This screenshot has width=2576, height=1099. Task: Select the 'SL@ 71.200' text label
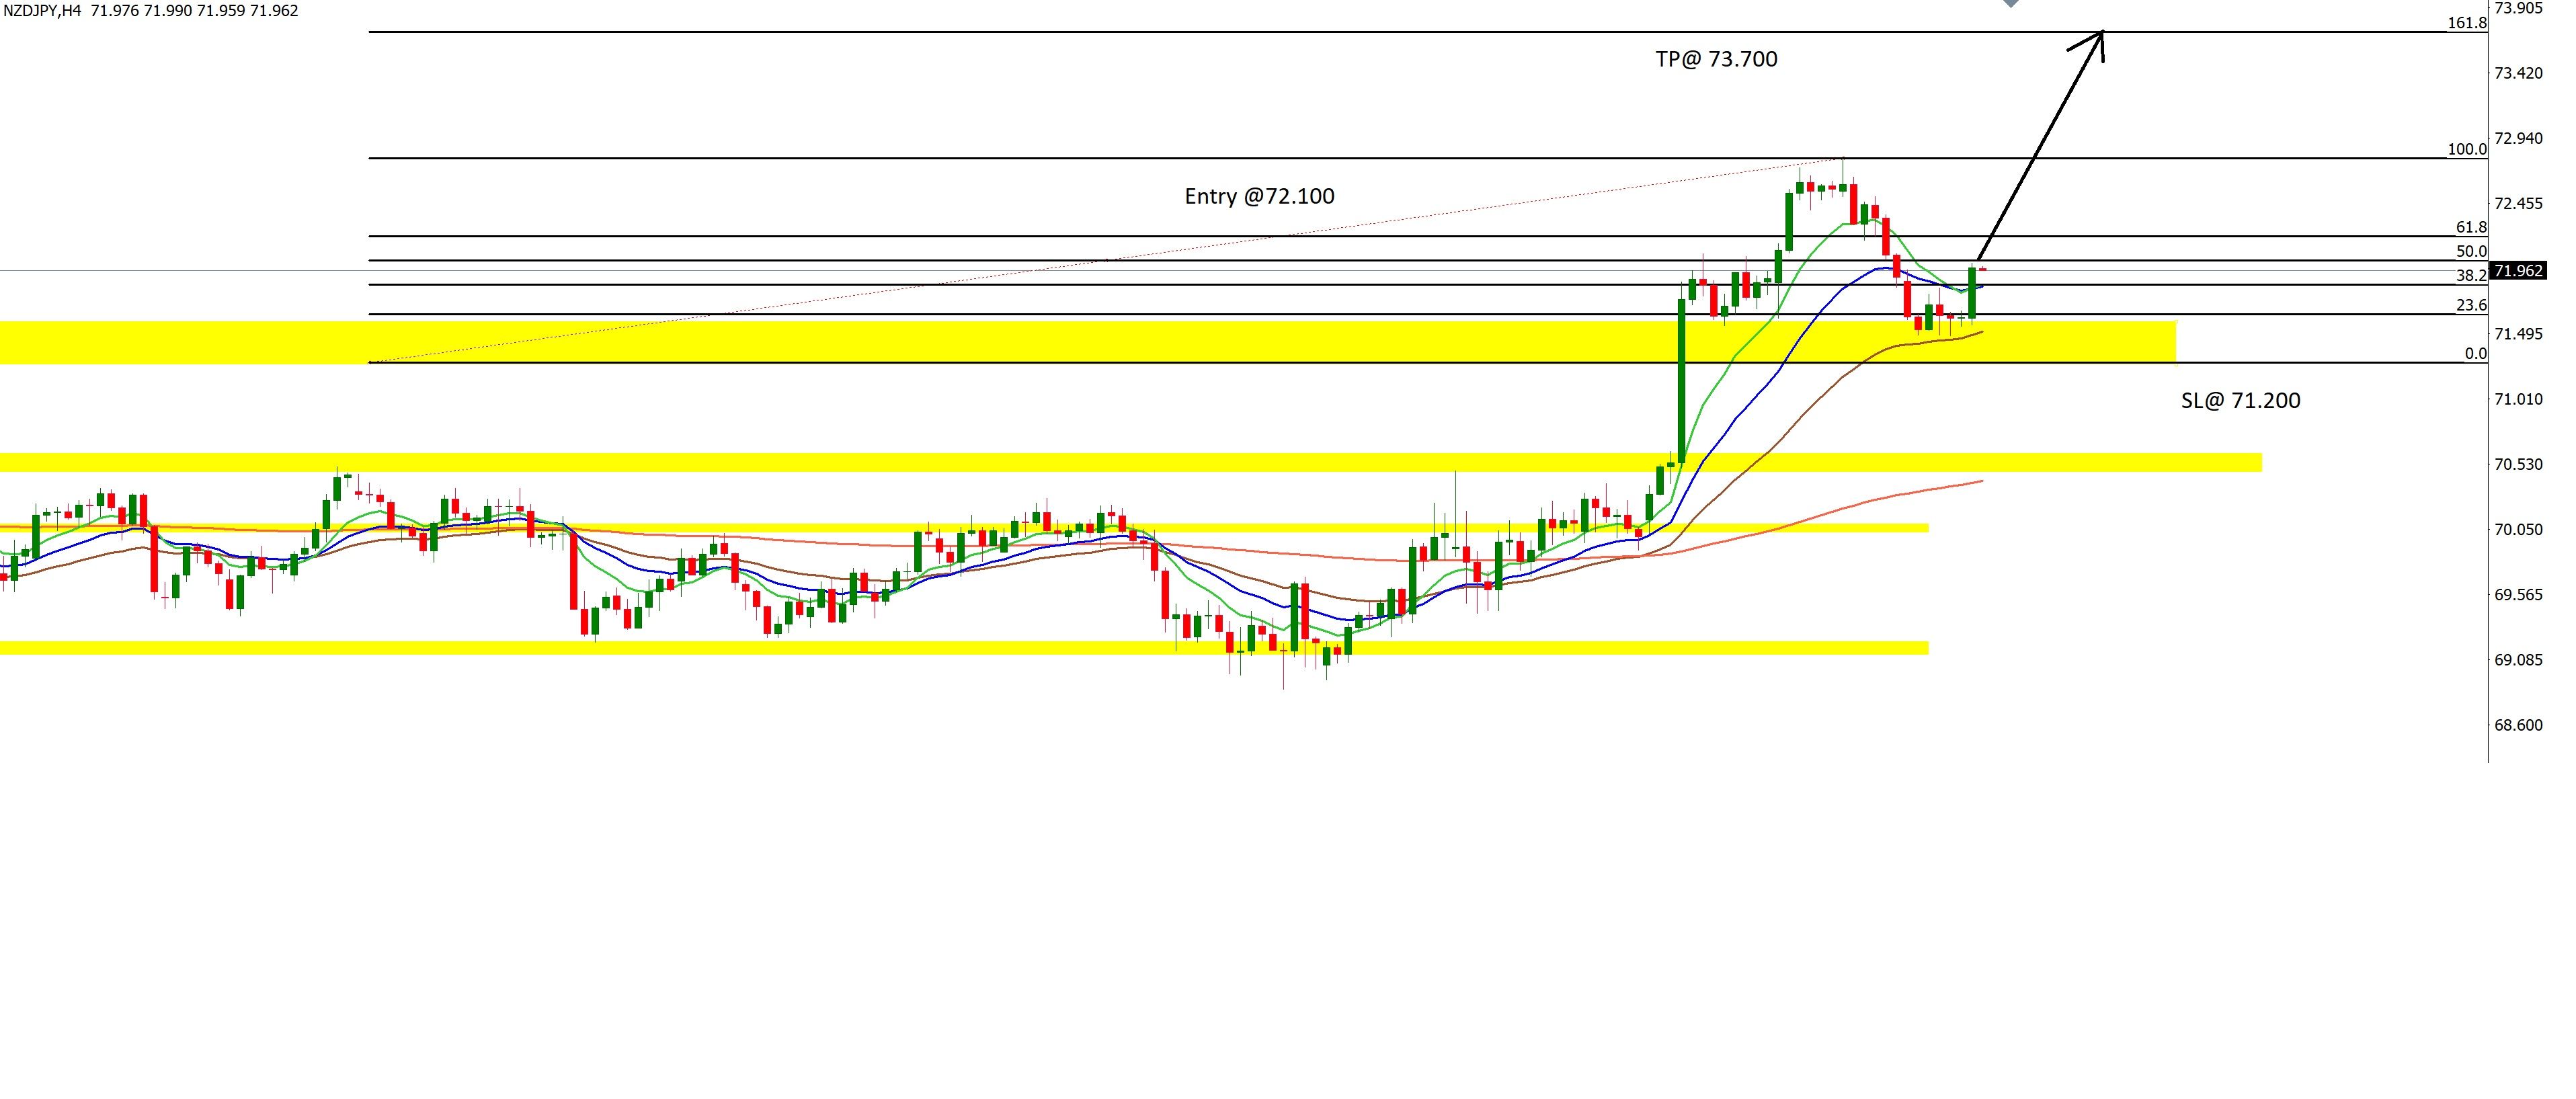(x=2240, y=401)
